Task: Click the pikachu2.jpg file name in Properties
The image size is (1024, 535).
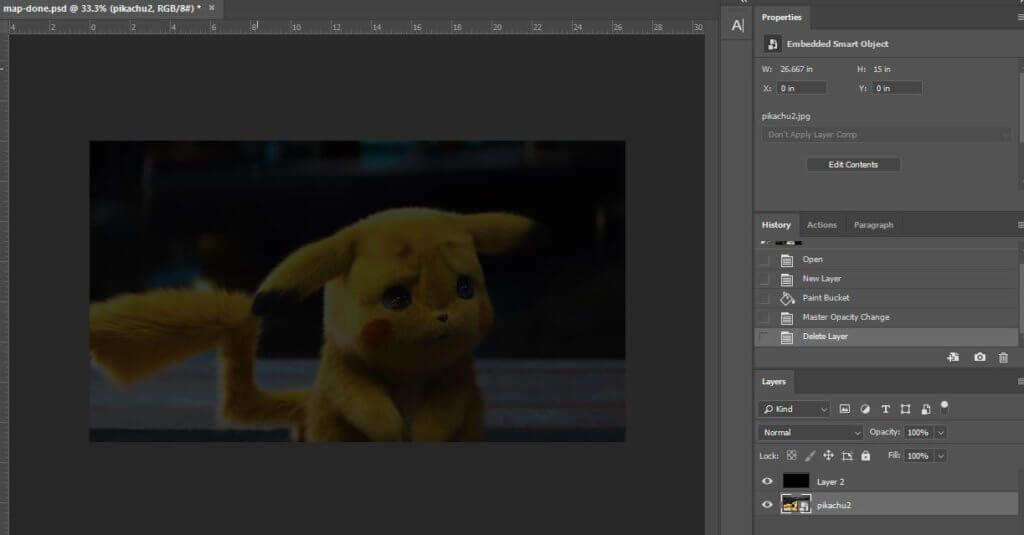Action: [x=786, y=116]
